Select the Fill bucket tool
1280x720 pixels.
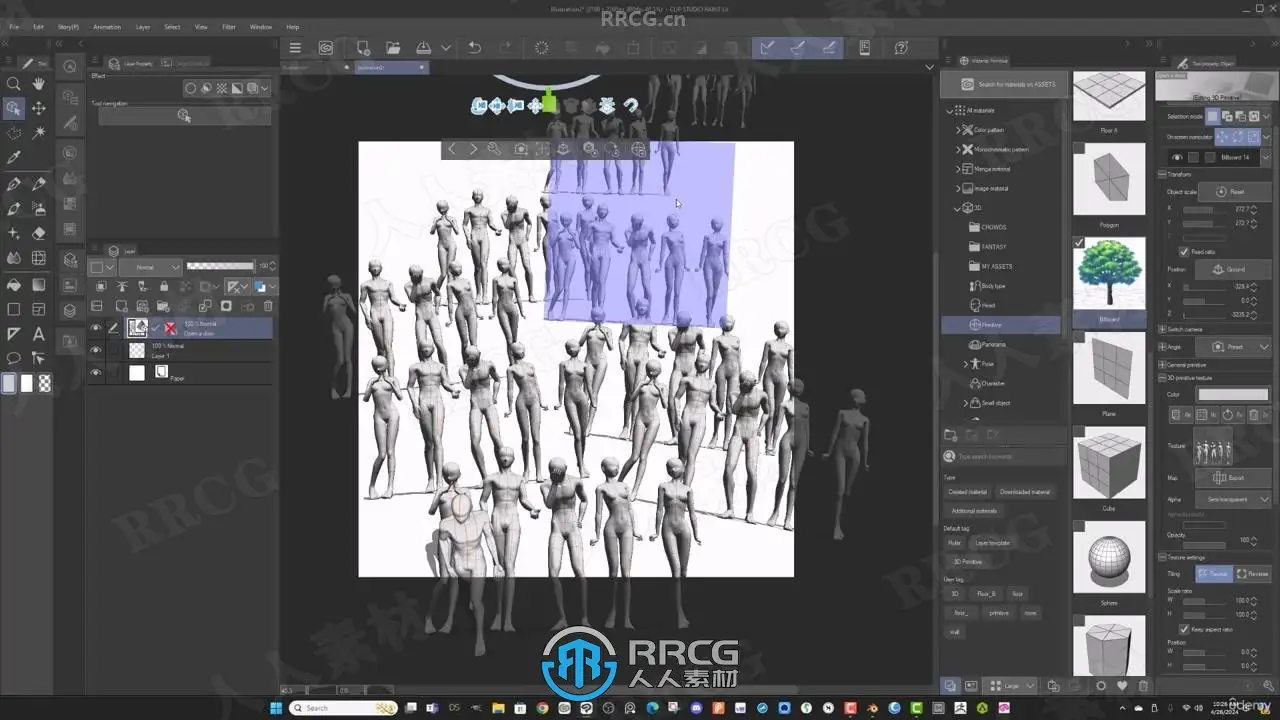tap(14, 284)
